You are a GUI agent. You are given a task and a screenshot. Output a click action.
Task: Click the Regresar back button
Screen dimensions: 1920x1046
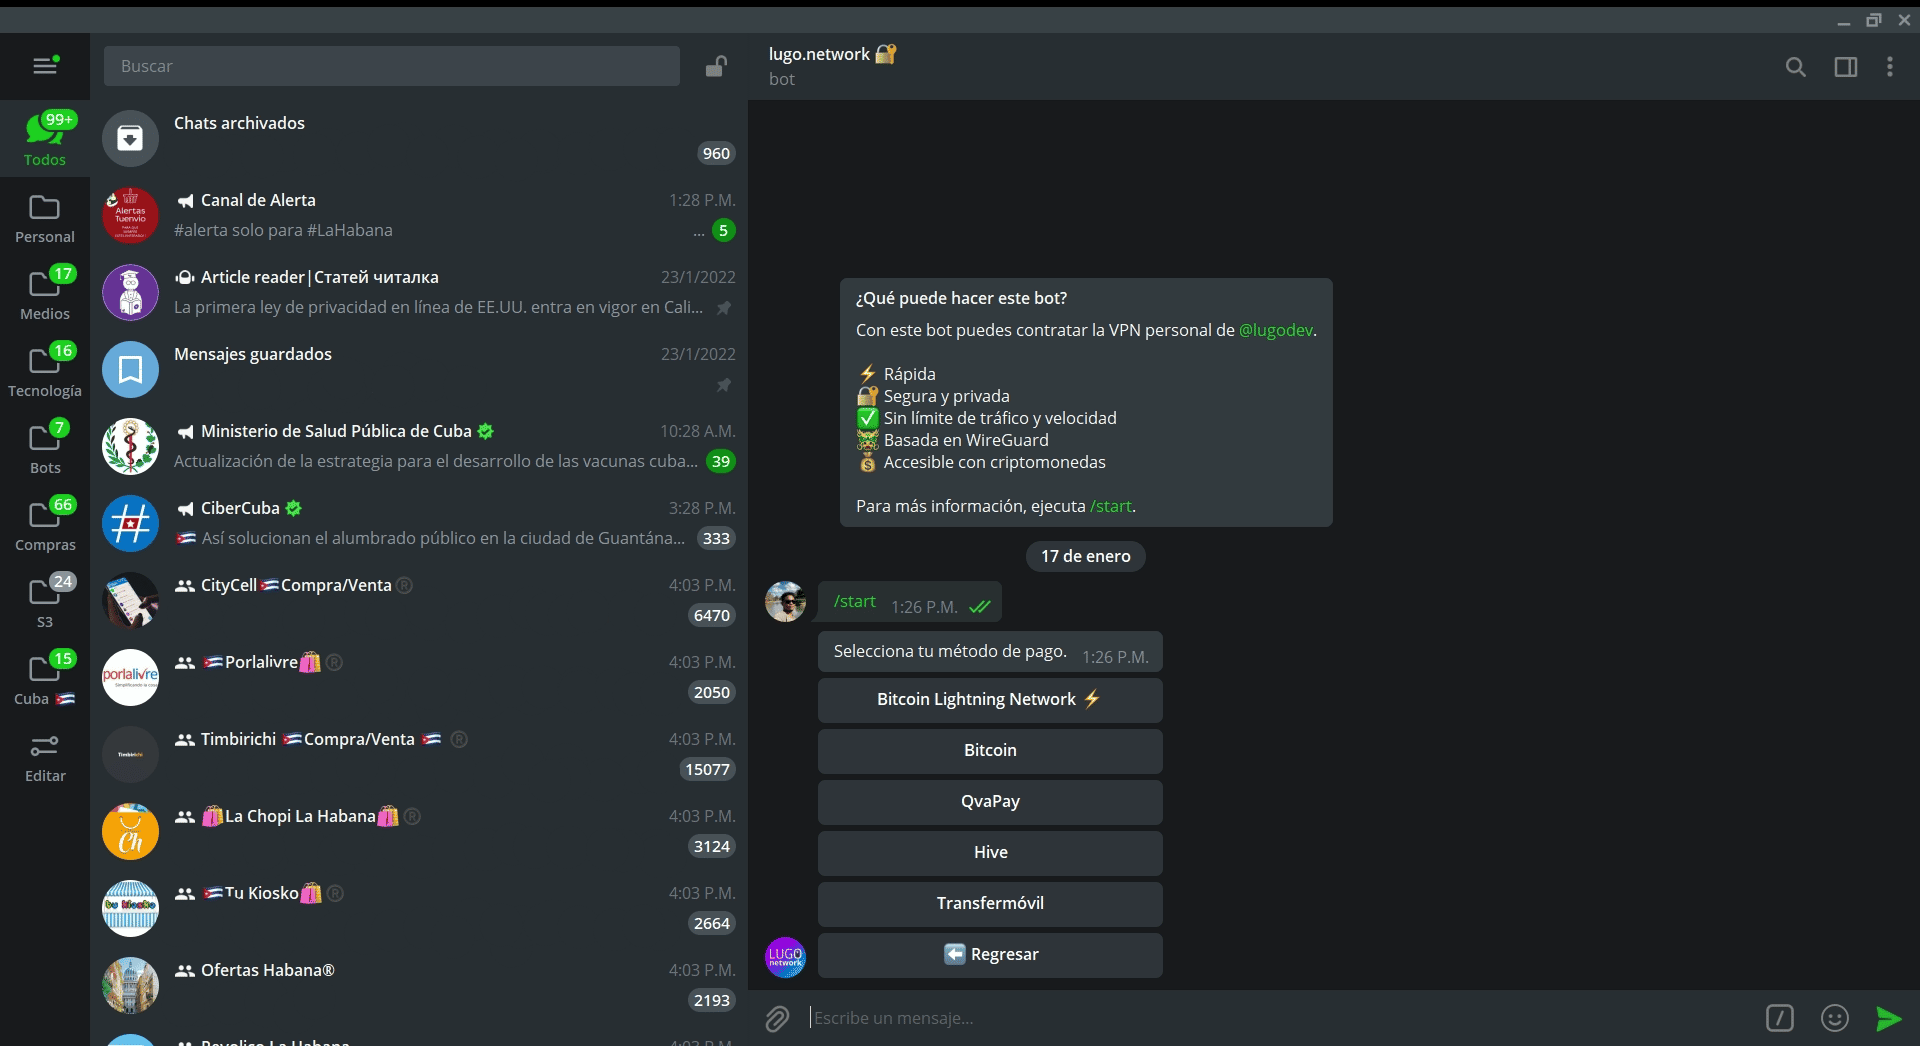point(990,955)
